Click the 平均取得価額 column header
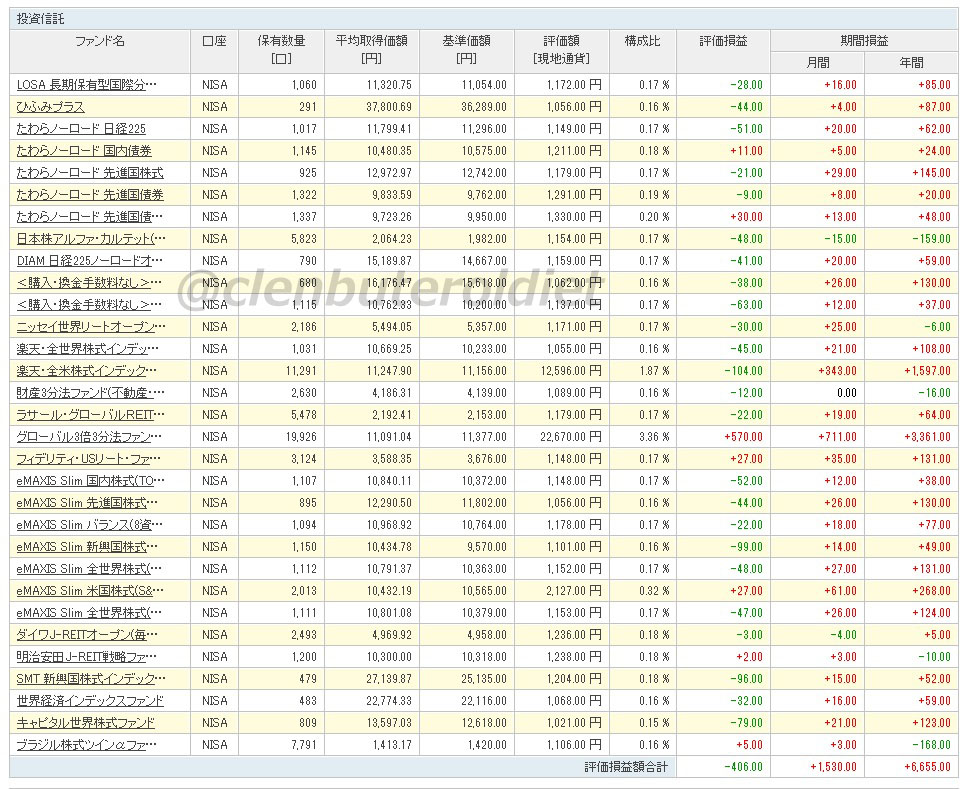 point(371,49)
